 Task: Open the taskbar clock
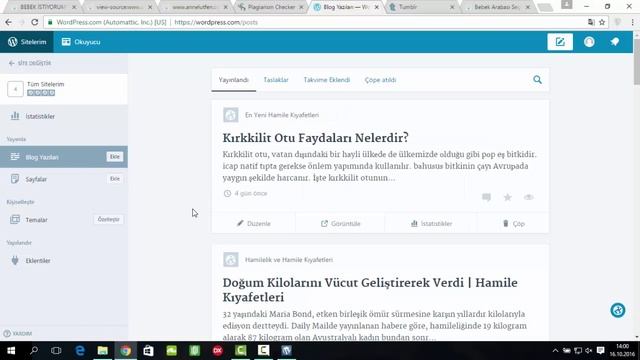point(622,351)
